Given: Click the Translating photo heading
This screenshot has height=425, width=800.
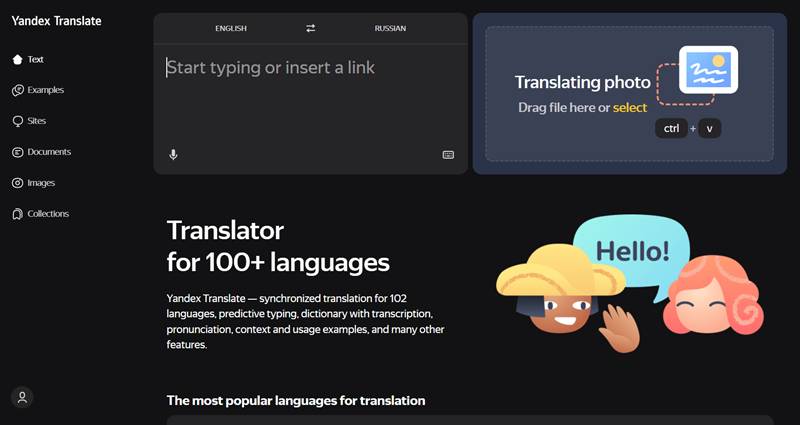Looking at the screenshot, I should (583, 82).
